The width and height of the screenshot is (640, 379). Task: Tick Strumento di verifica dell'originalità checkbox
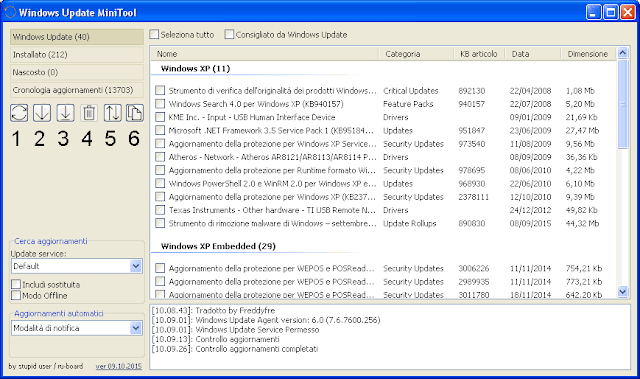click(x=160, y=91)
